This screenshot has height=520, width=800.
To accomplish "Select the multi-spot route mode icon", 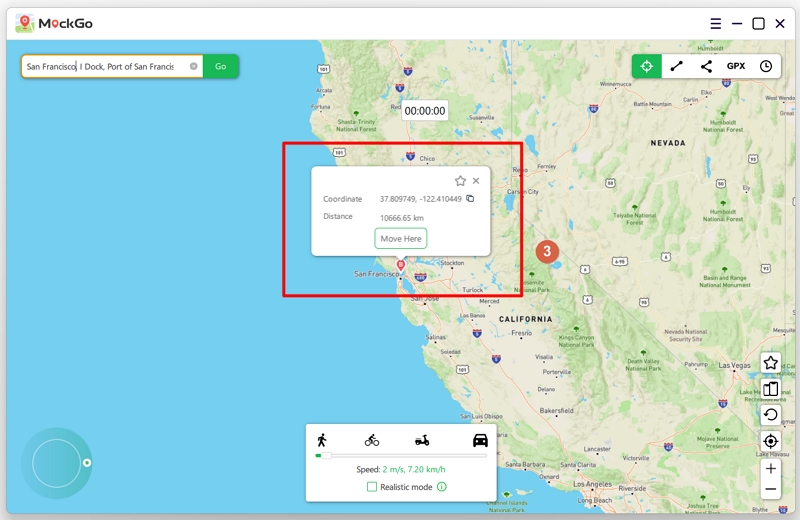I will tap(706, 66).
